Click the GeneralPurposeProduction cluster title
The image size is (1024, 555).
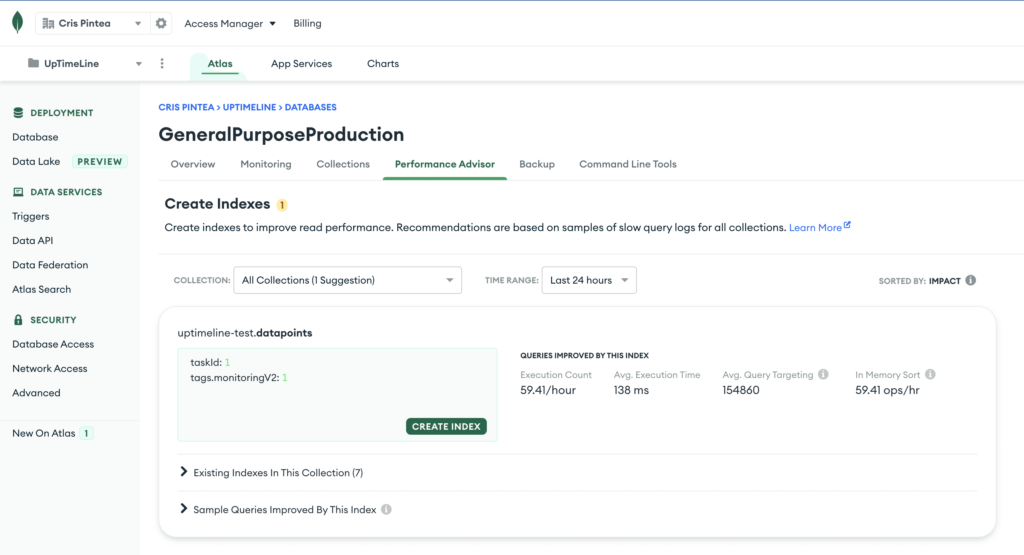pyautogui.click(x=281, y=135)
